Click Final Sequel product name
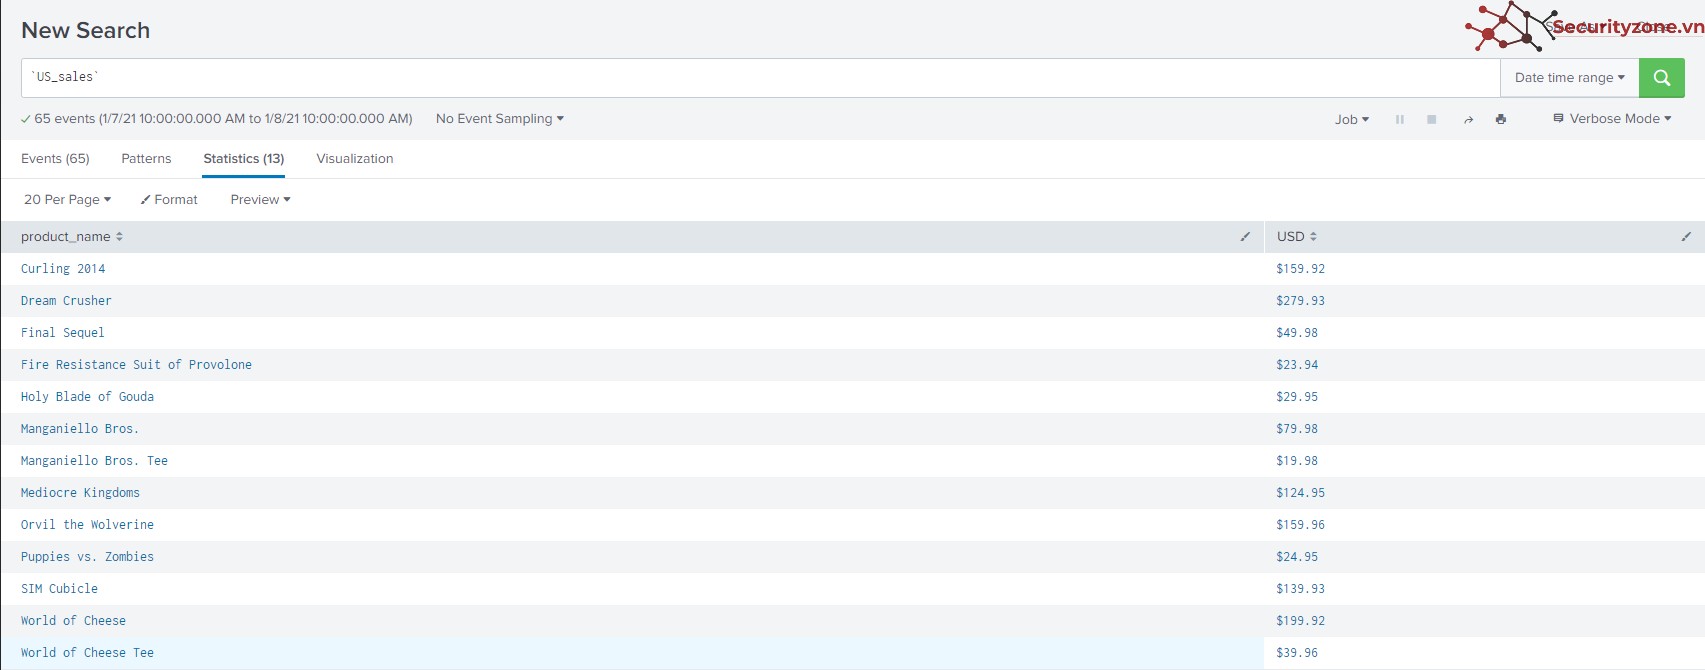 (x=63, y=333)
